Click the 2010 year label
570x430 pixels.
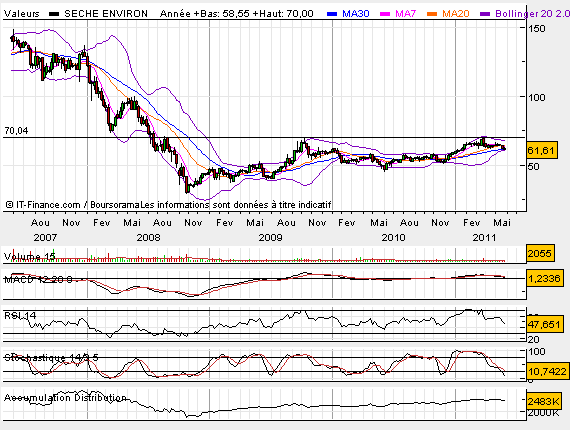pos(393,238)
